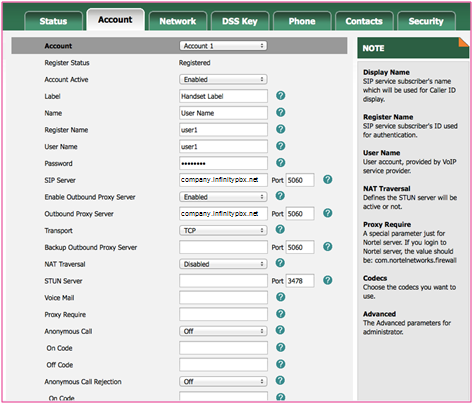Switch to the Security tab
The height and width of the screenshot is (404, 474).
coord(426,21)
